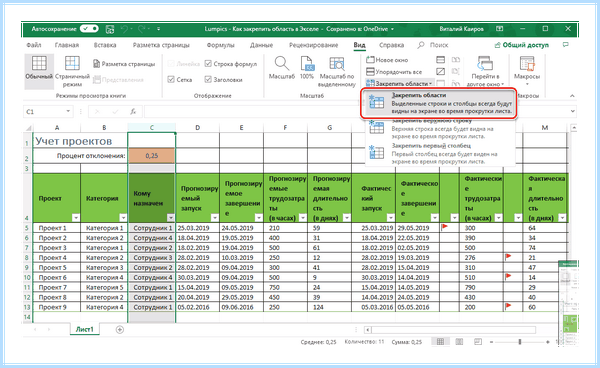The height and width of the screenshot is (368, 600).
Task: Switch to Страничный режим view
Action: coord(72,71)
